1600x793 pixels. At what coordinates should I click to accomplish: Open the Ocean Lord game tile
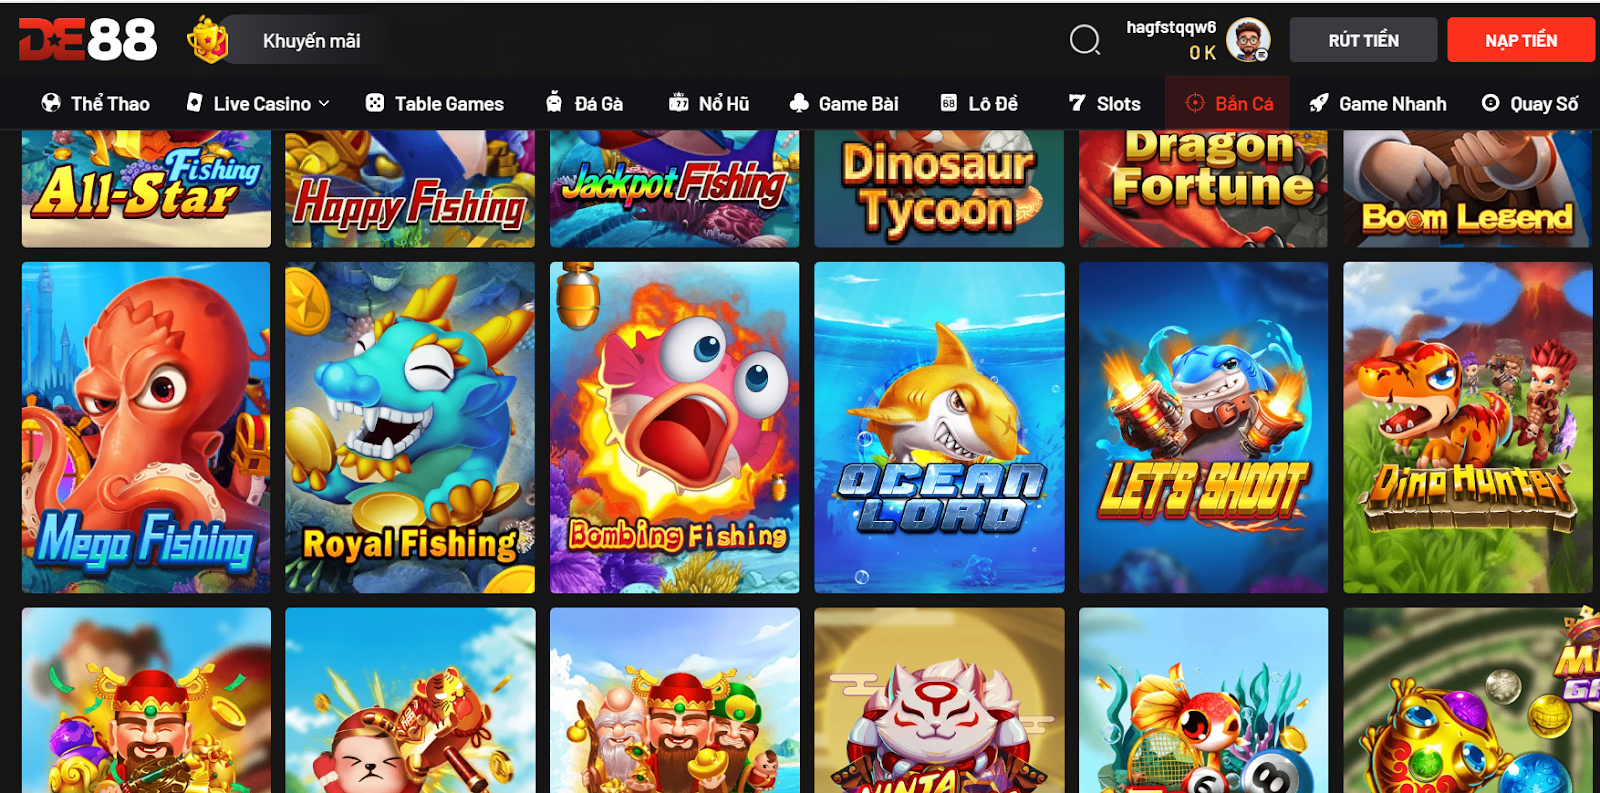point(939,427)
